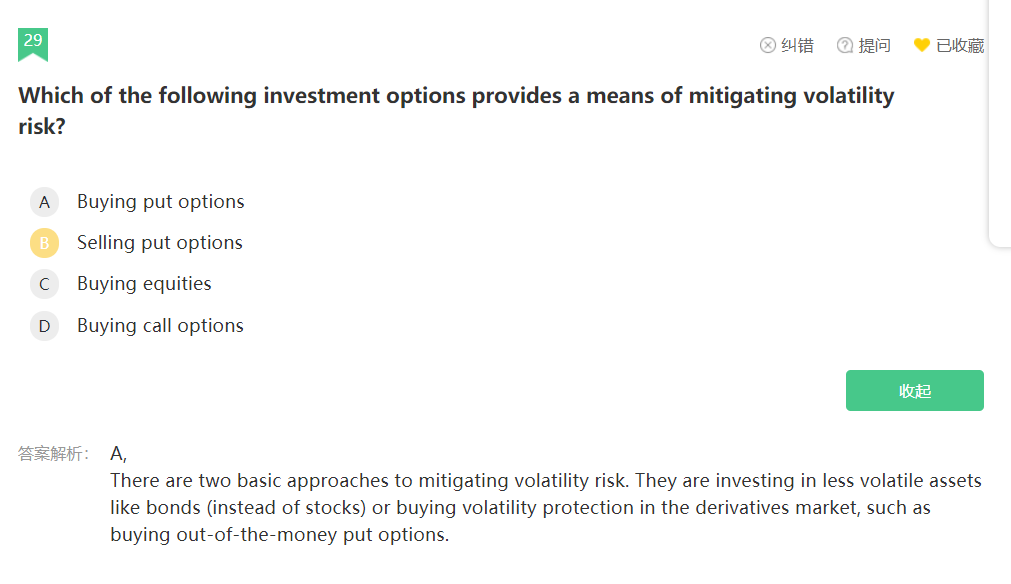Click the green question 29 bookmark badge
The image size is (1011, 584).
pos(33,44)
